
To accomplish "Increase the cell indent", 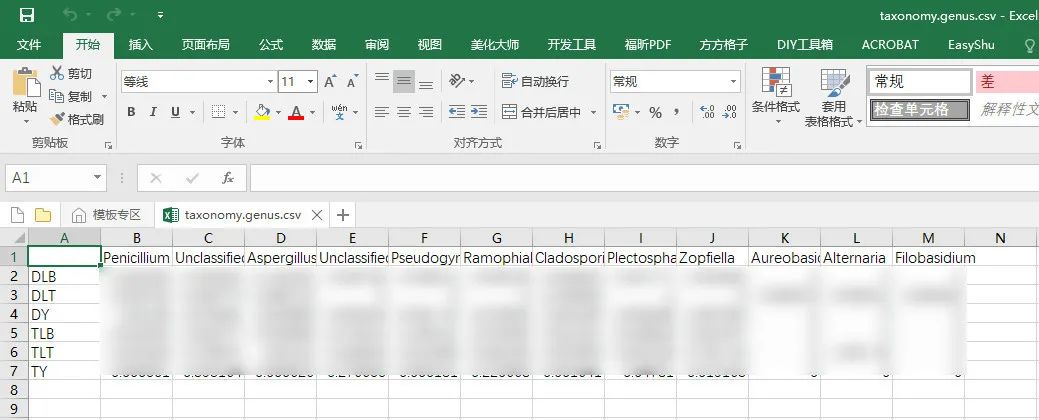I will click(479, 112).
